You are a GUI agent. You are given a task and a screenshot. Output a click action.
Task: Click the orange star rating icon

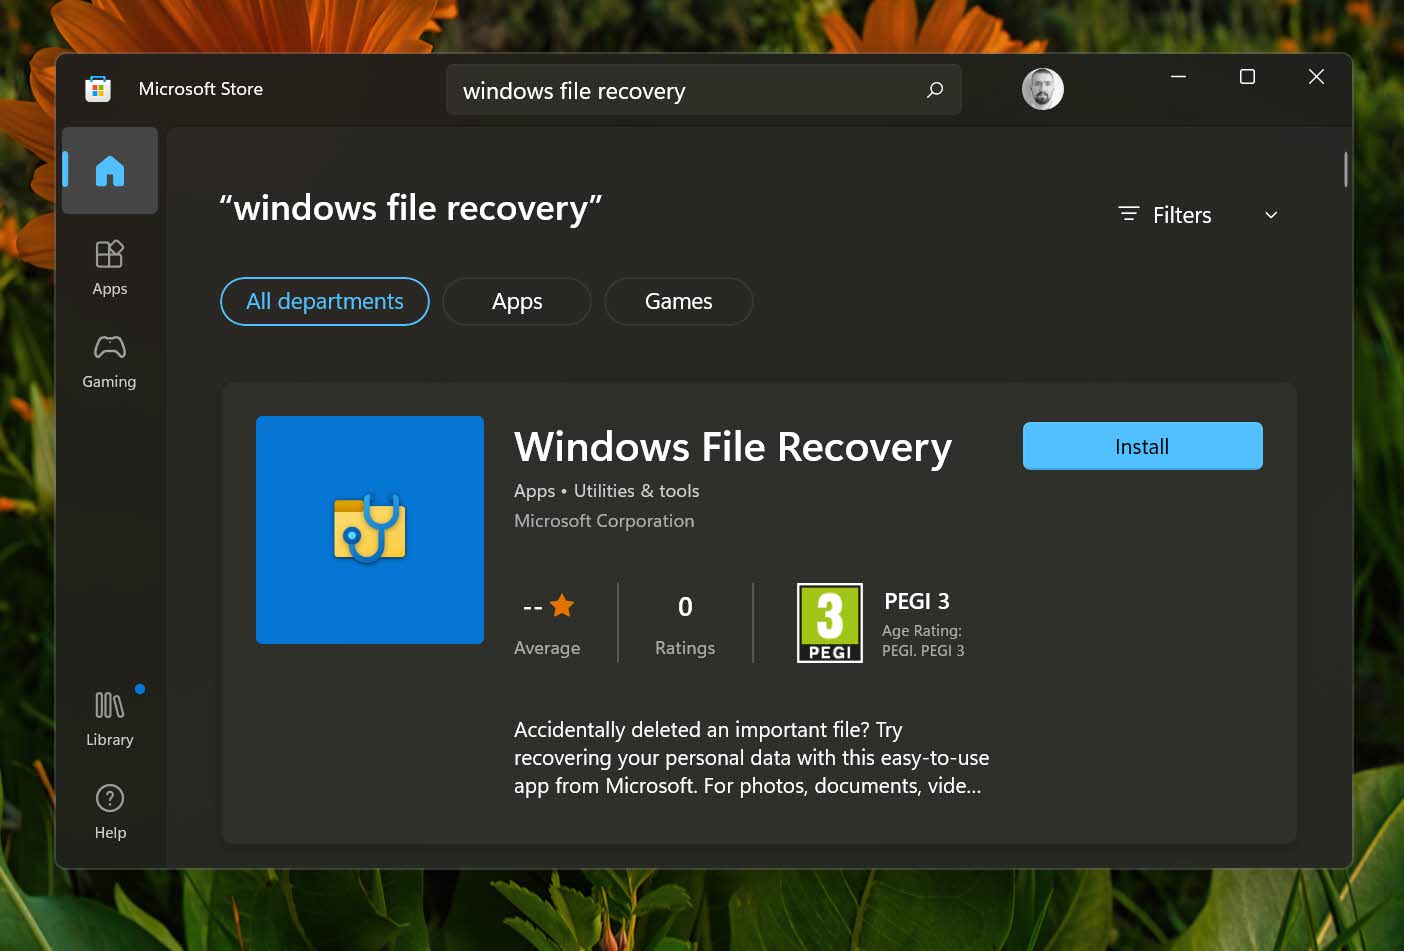562,605
